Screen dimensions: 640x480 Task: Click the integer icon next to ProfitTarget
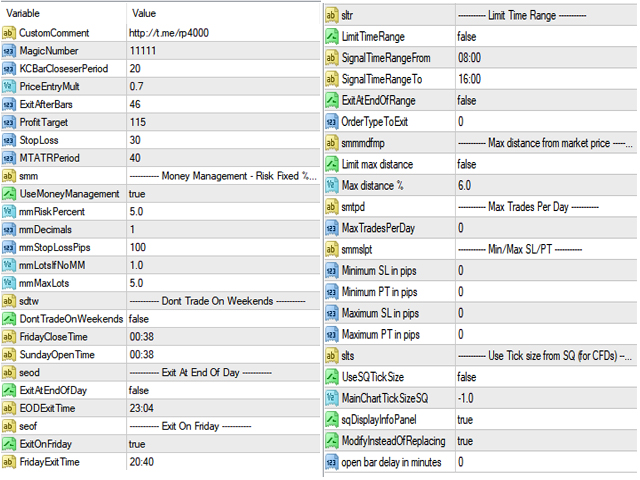click(9, 122)
